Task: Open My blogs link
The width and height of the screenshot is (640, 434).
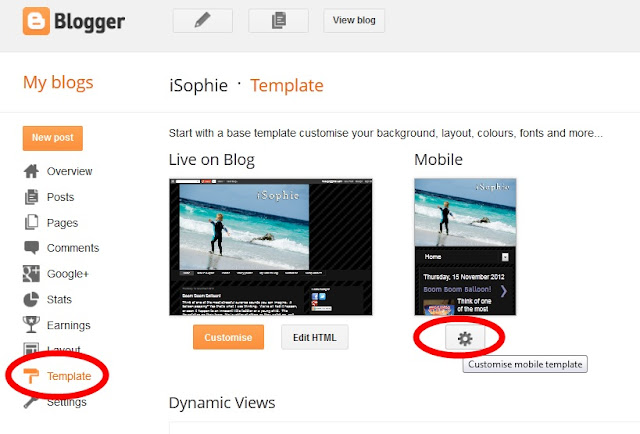Action: [x=58, y=83]
